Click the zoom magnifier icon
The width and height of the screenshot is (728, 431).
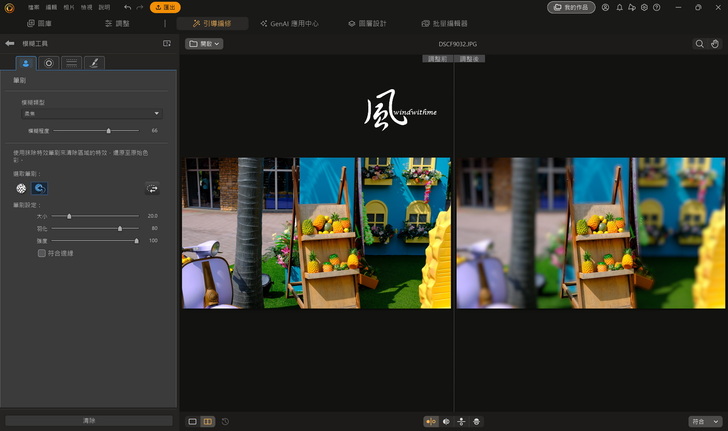699,44
